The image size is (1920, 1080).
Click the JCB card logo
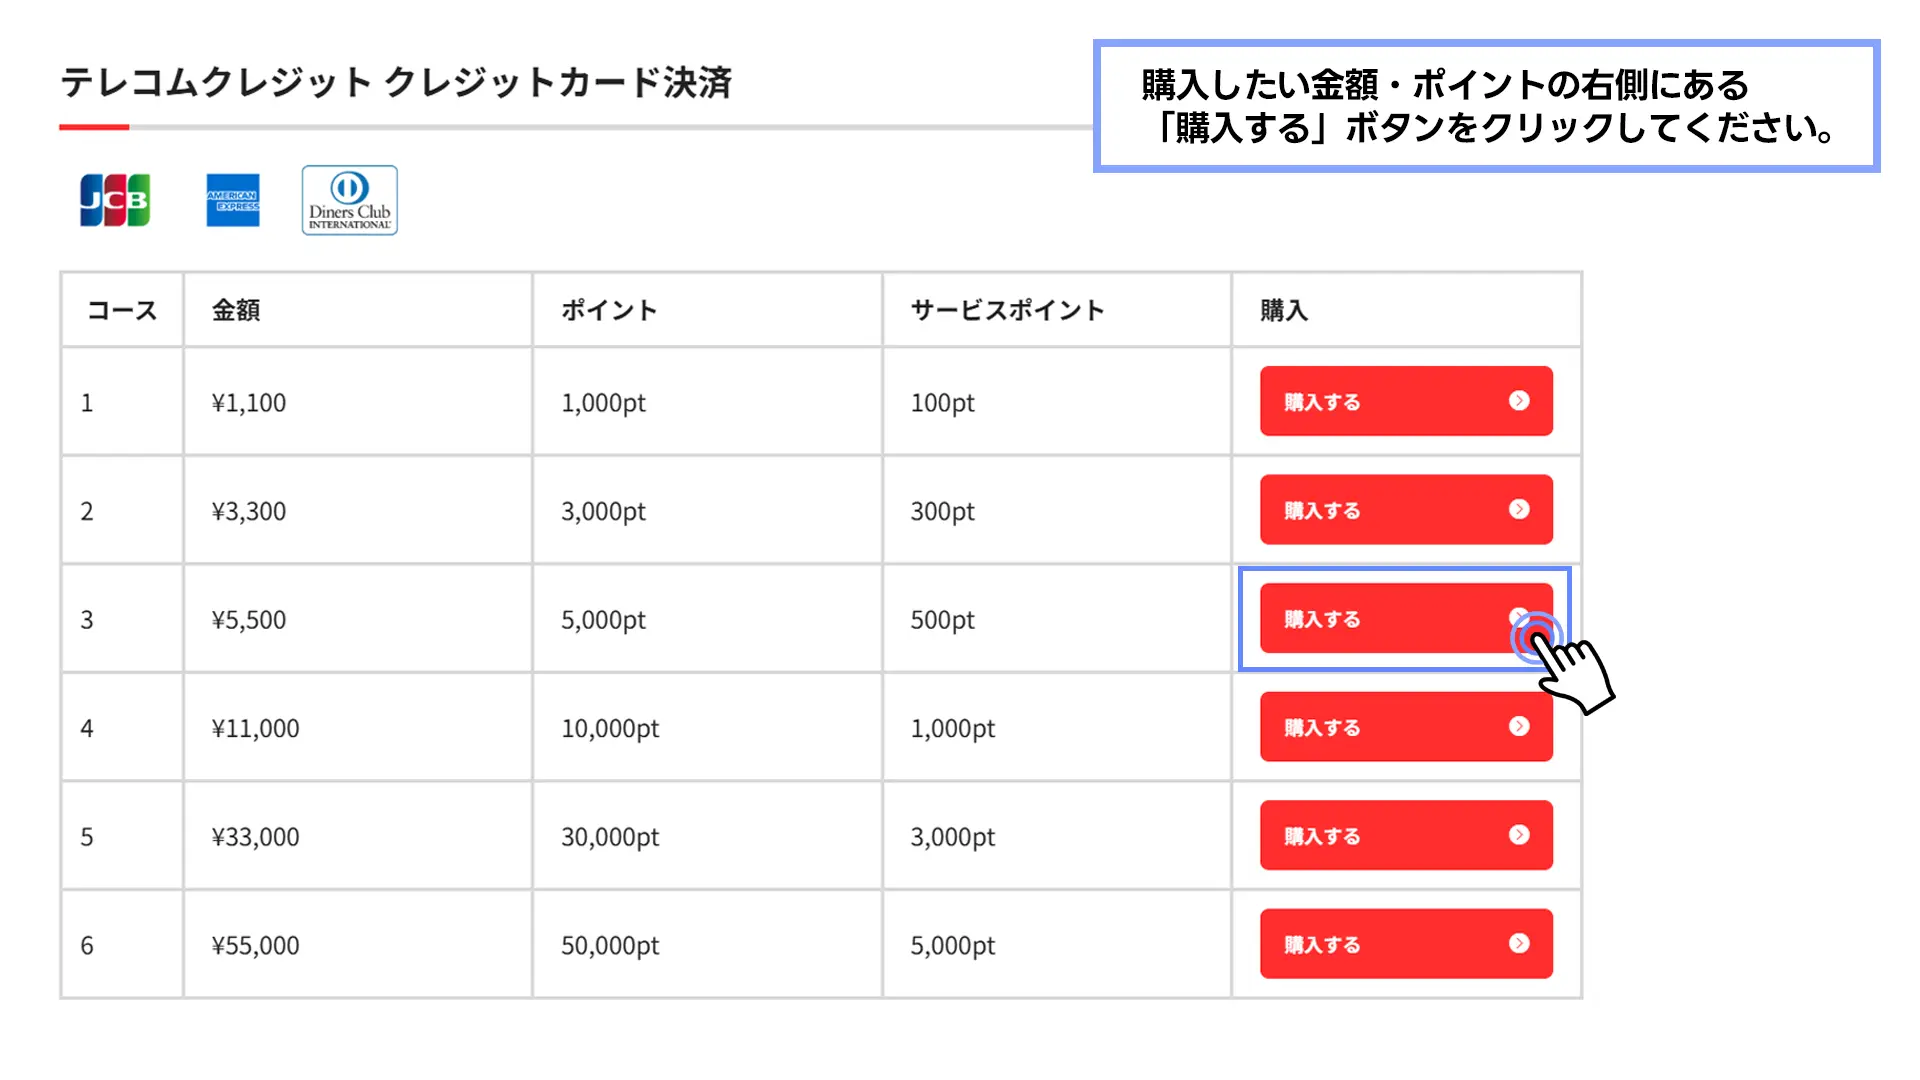coord(115,200)
